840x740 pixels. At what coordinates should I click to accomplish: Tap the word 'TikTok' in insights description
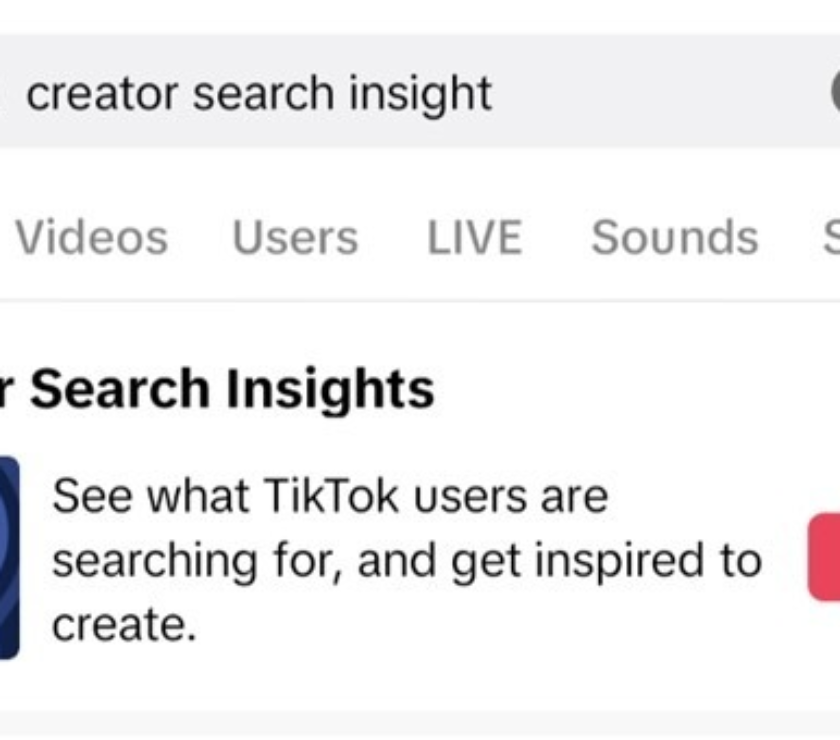[332, 496]
